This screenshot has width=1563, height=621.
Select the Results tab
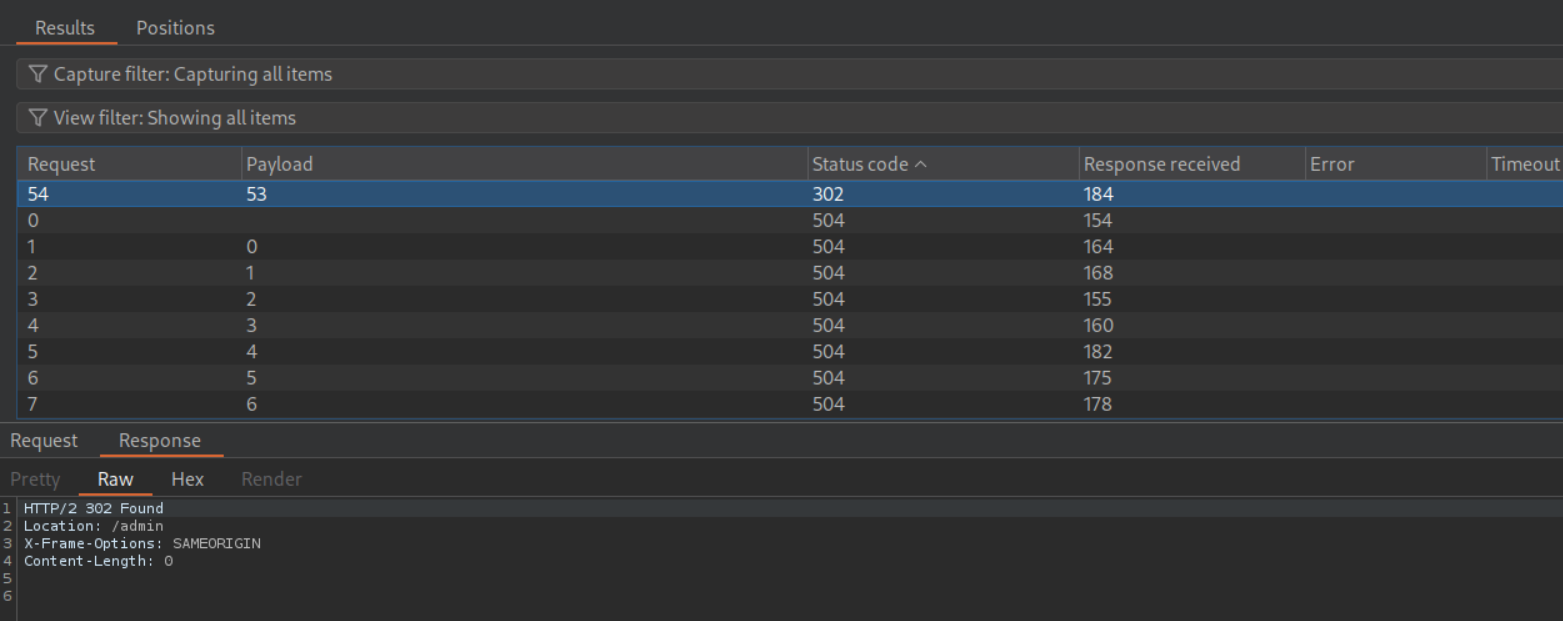[65, 28]
